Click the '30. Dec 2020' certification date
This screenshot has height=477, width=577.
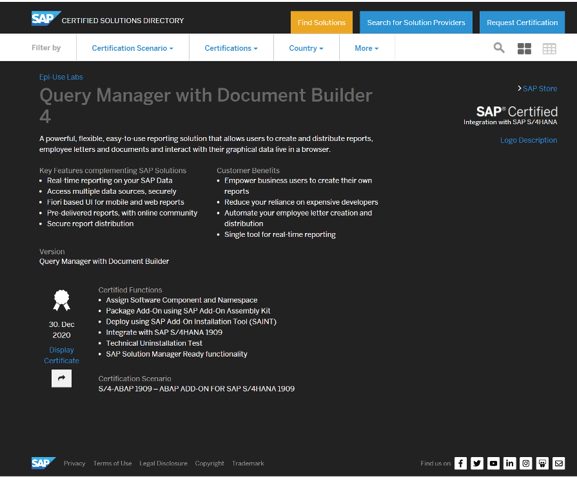[x=61, y=330]
